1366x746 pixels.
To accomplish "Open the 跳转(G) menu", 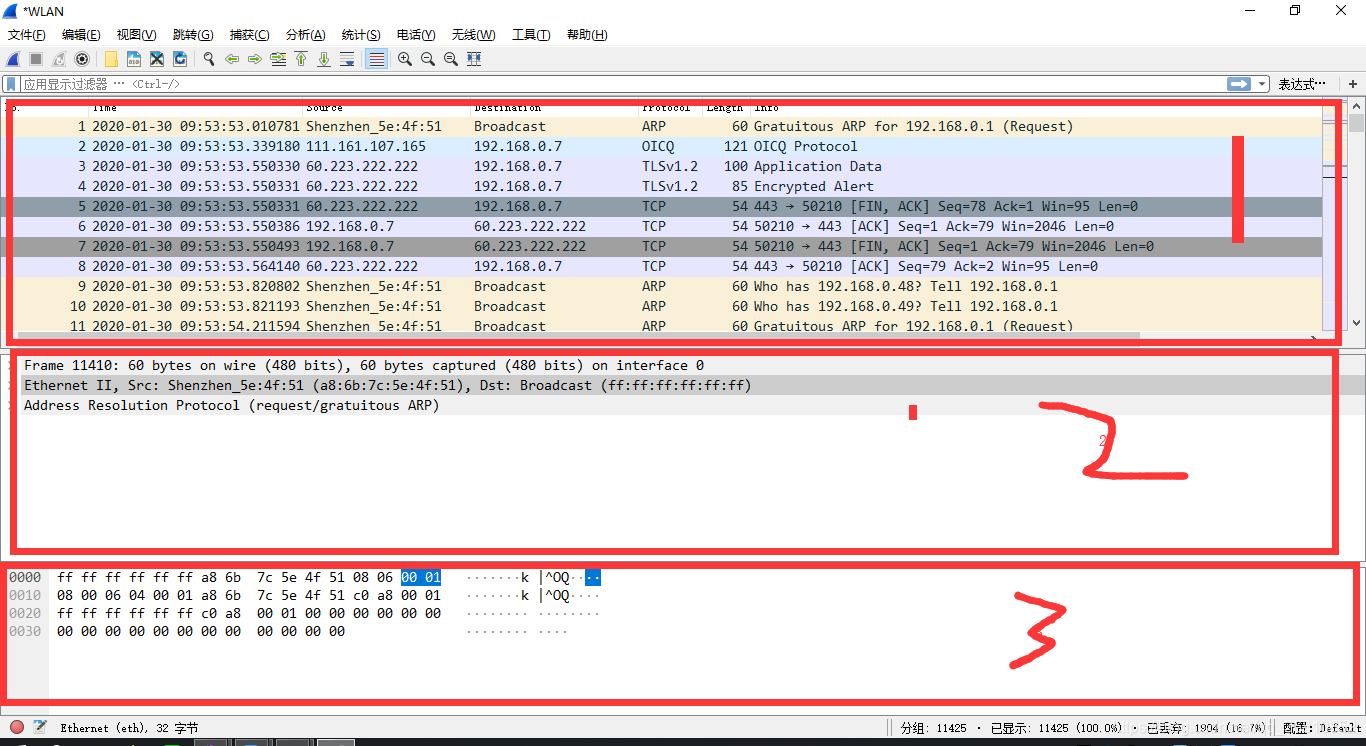I will [x=193, y=35].
